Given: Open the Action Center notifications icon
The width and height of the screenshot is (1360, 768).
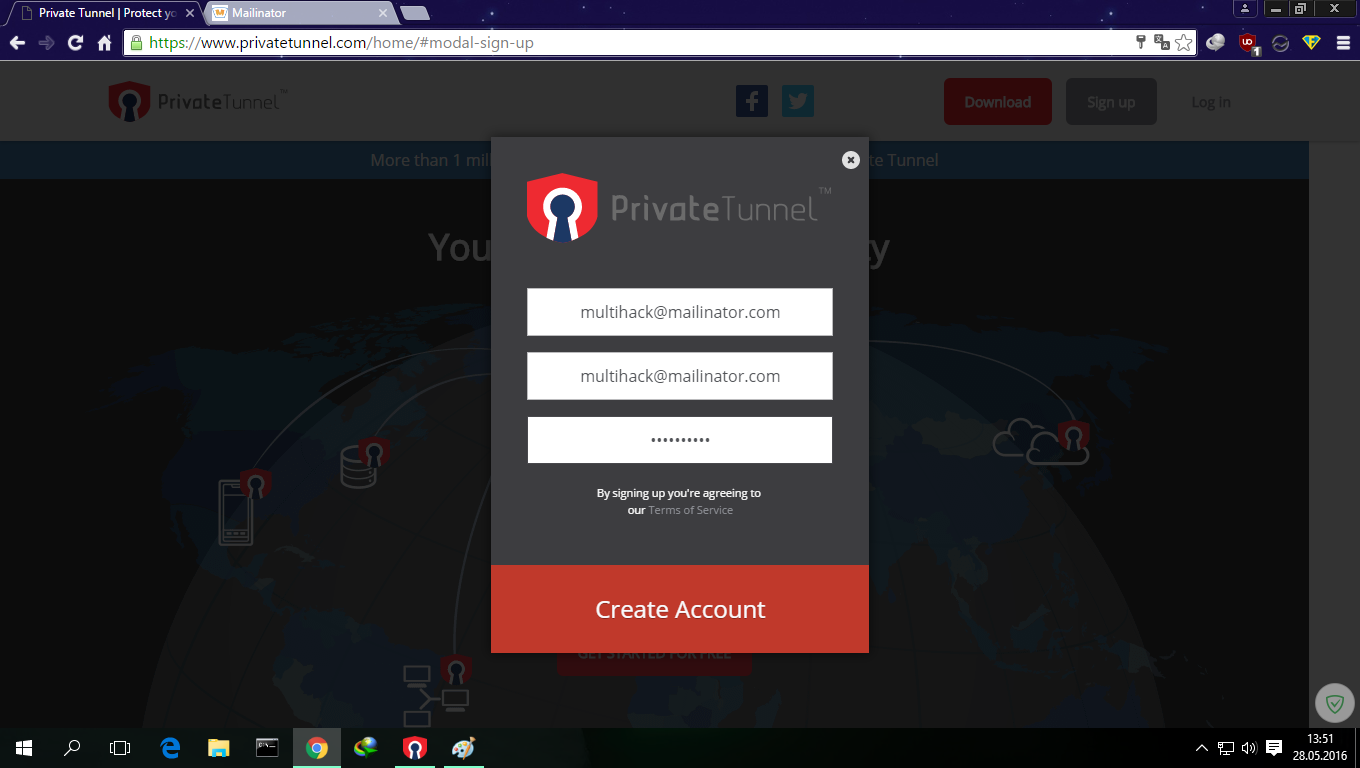Looking at the screenshot, I should [x=1274, y=747].
